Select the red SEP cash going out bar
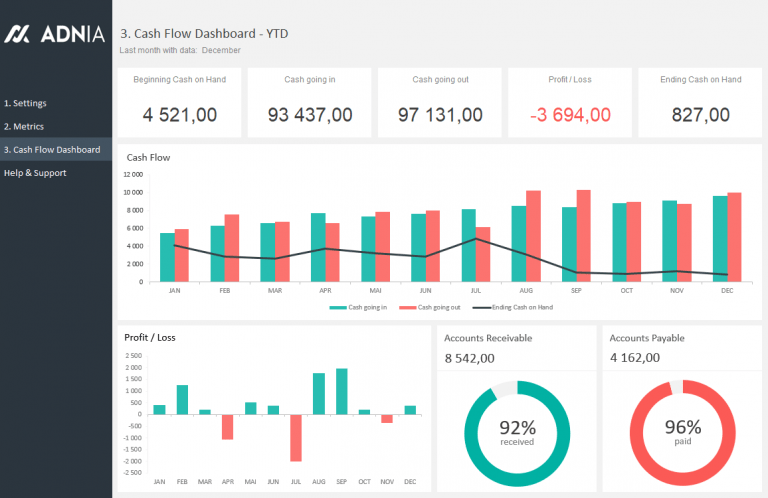 [583, 236]
